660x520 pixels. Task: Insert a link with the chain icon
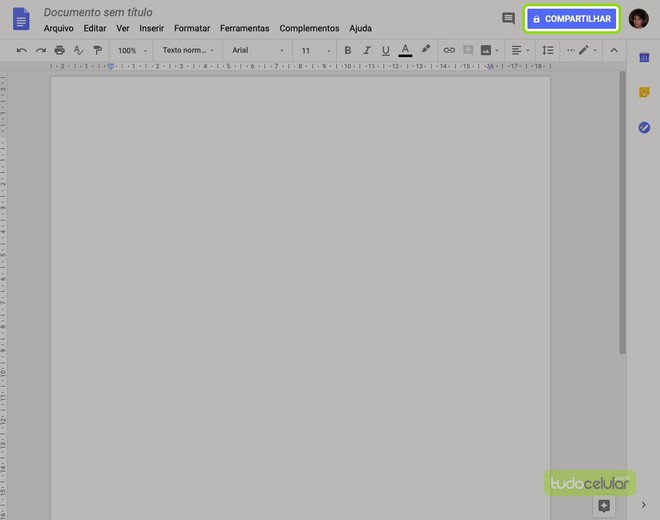click(x=449, y=50)
